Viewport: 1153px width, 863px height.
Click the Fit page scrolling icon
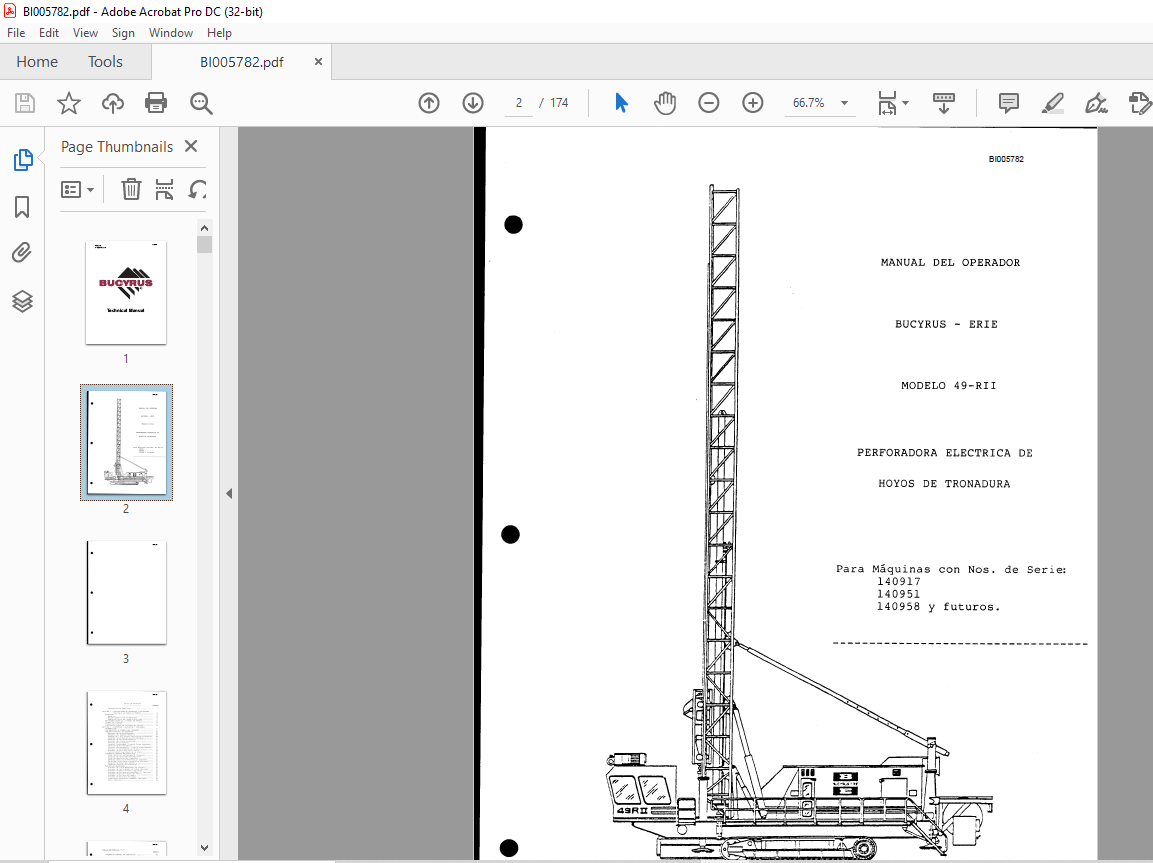point(888,103)
